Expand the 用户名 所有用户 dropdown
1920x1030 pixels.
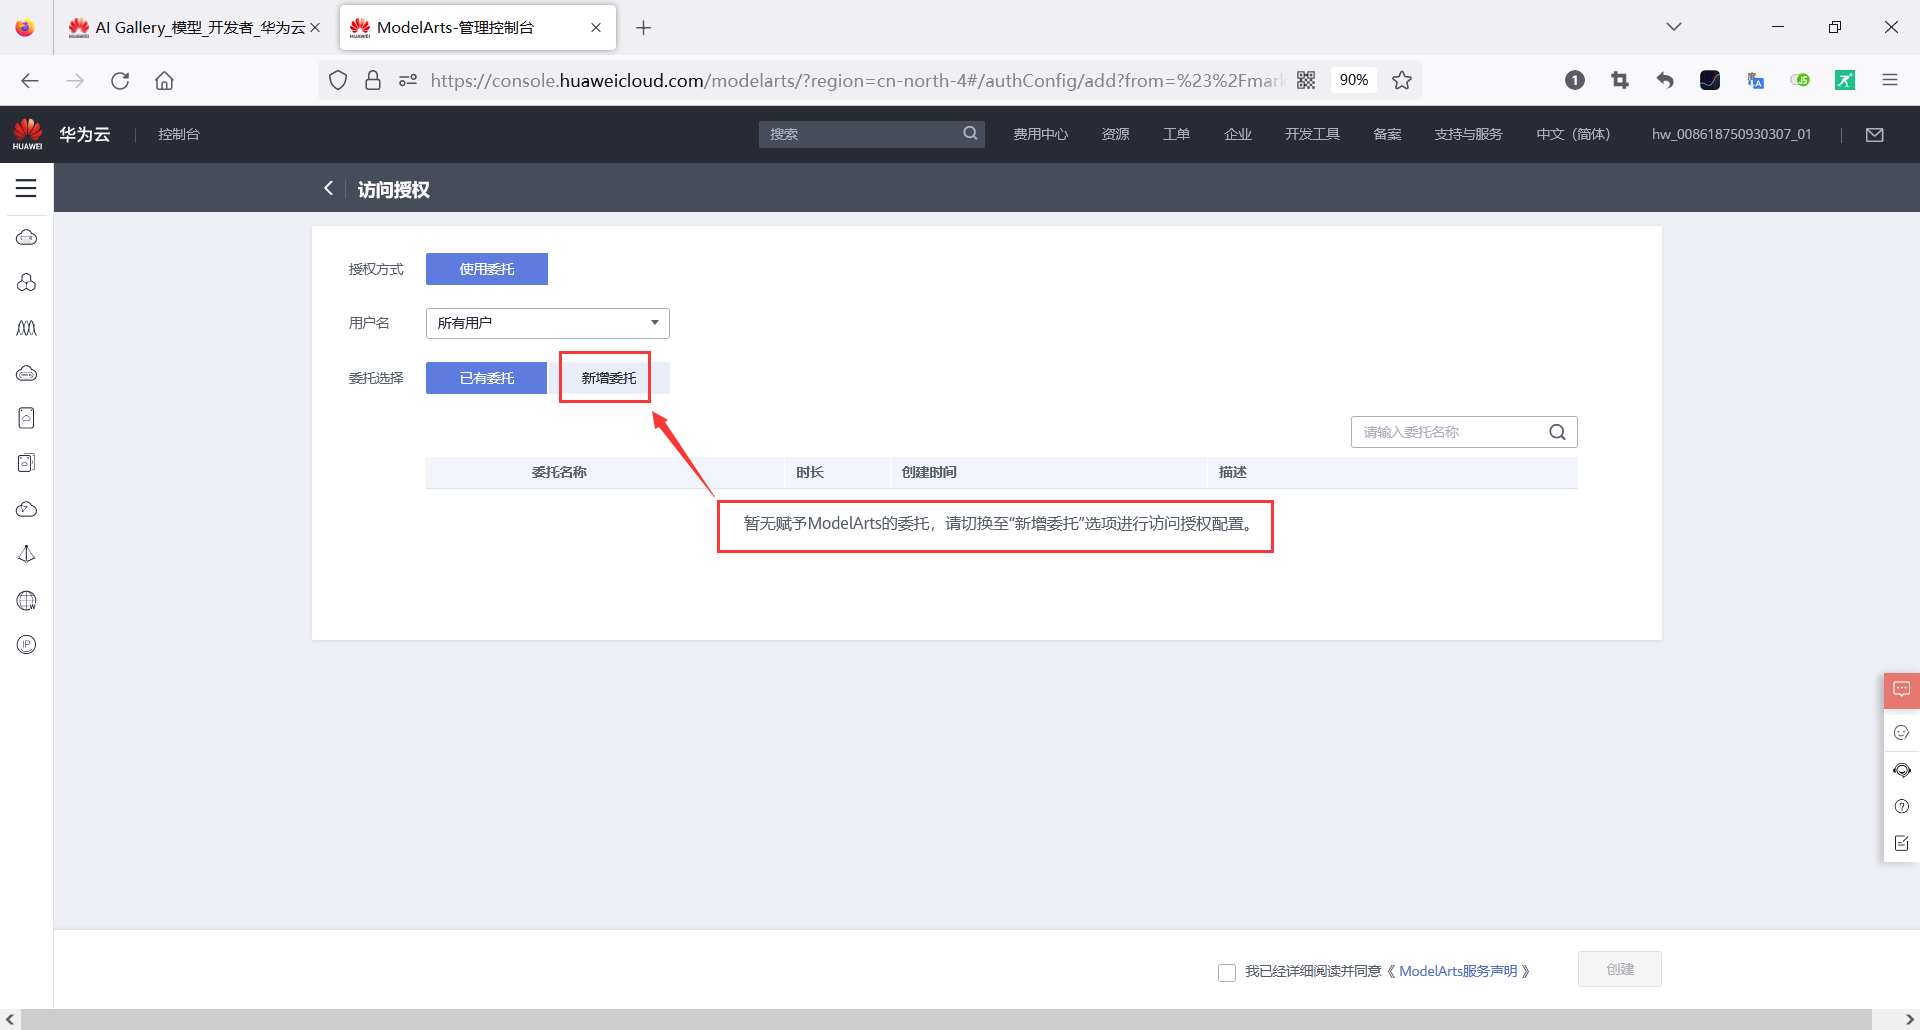coord(548,323)
